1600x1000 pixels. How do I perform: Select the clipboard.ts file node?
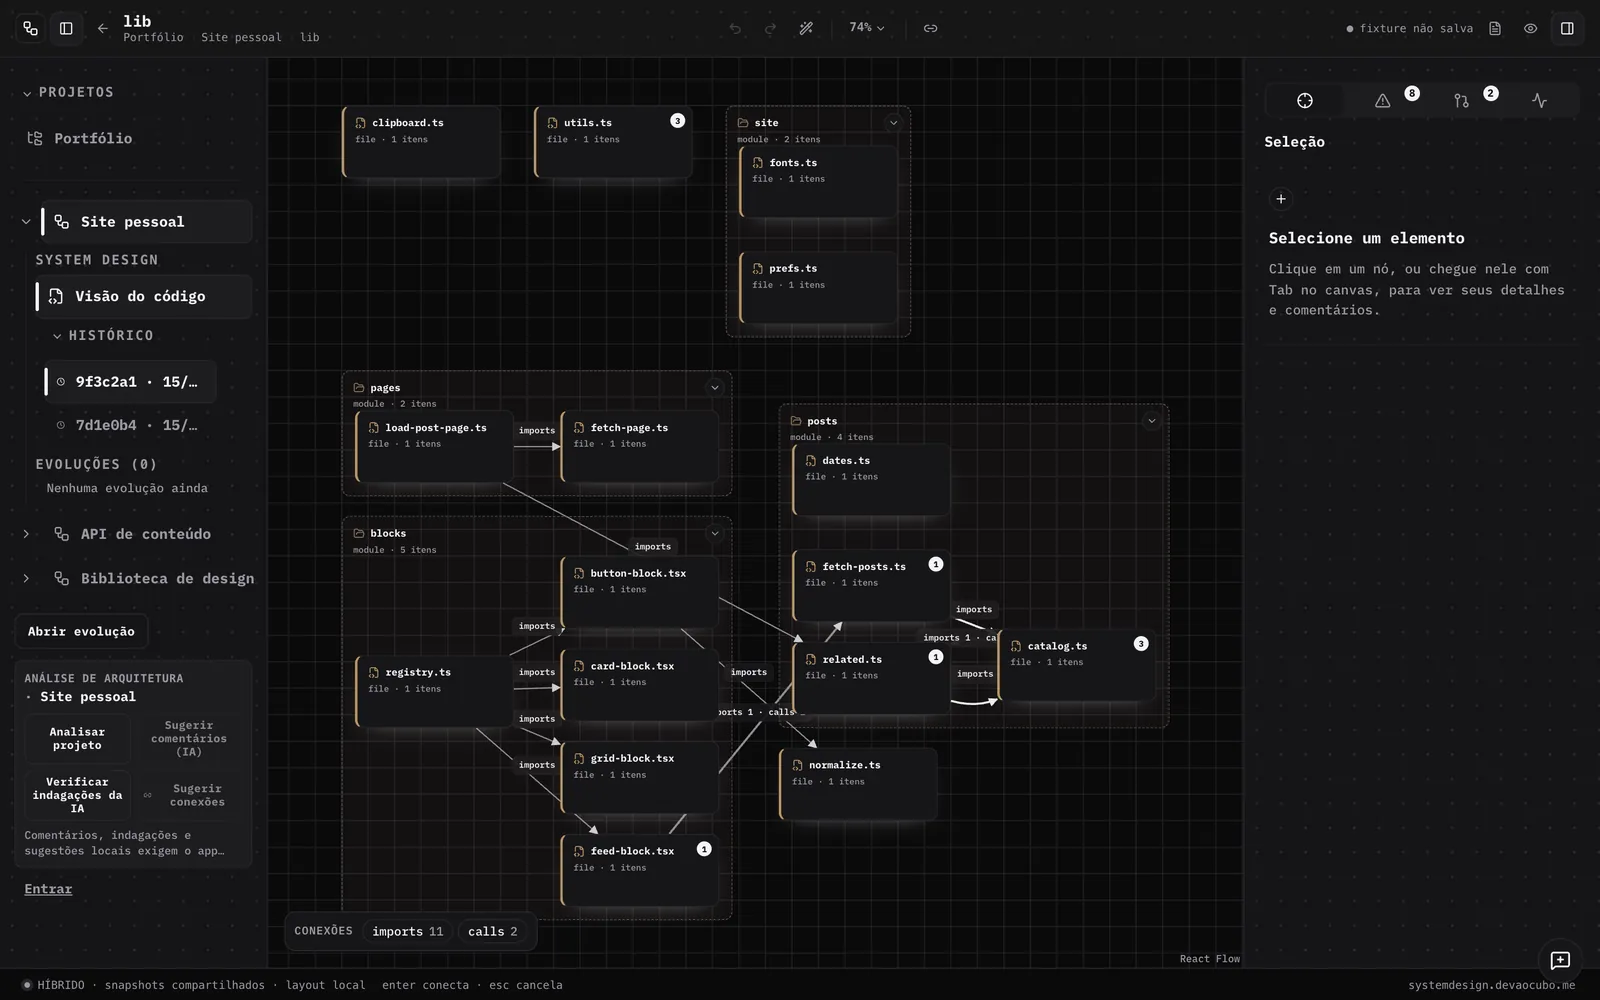click(421, 142)
